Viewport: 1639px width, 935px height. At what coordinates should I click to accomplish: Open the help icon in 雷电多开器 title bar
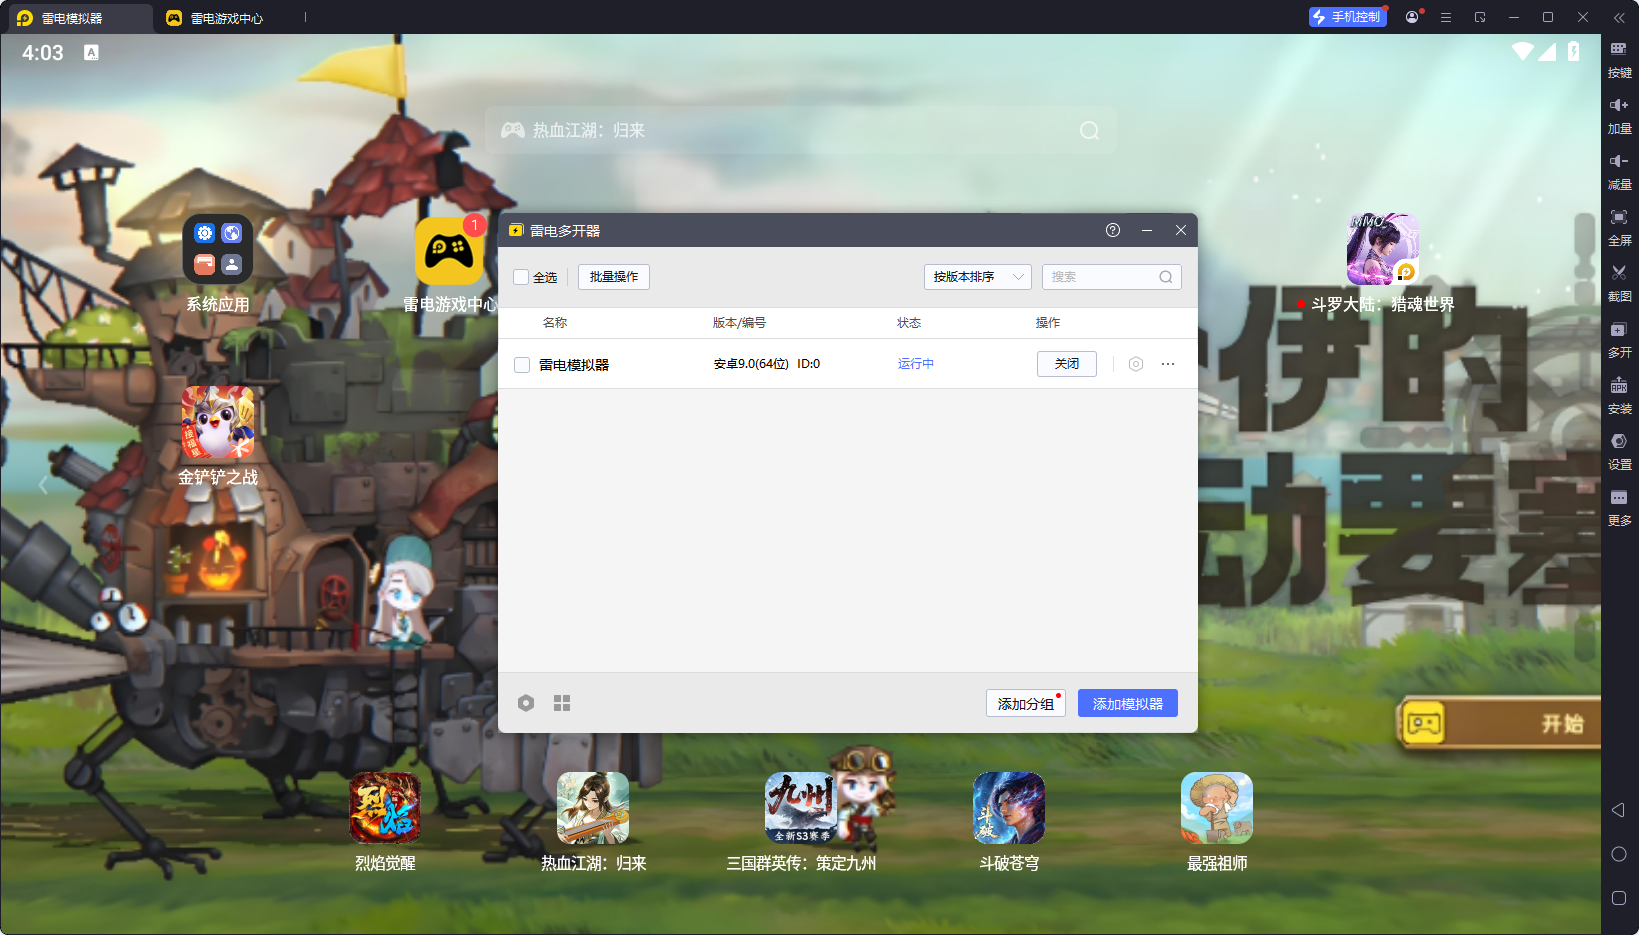[x=1113, y=230]
